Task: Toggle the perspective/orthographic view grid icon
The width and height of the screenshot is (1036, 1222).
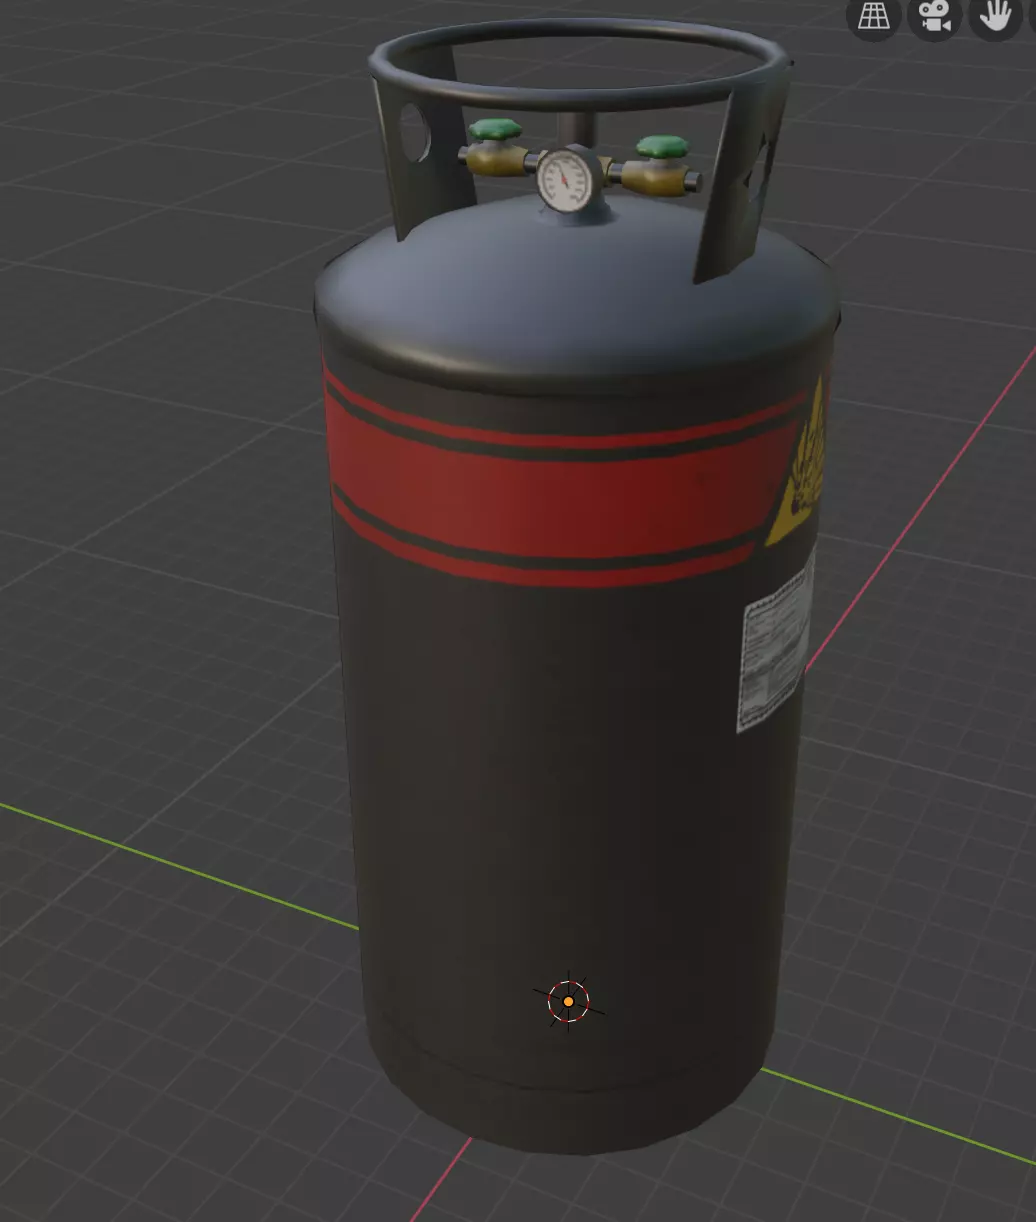Action: coord(874,16)
